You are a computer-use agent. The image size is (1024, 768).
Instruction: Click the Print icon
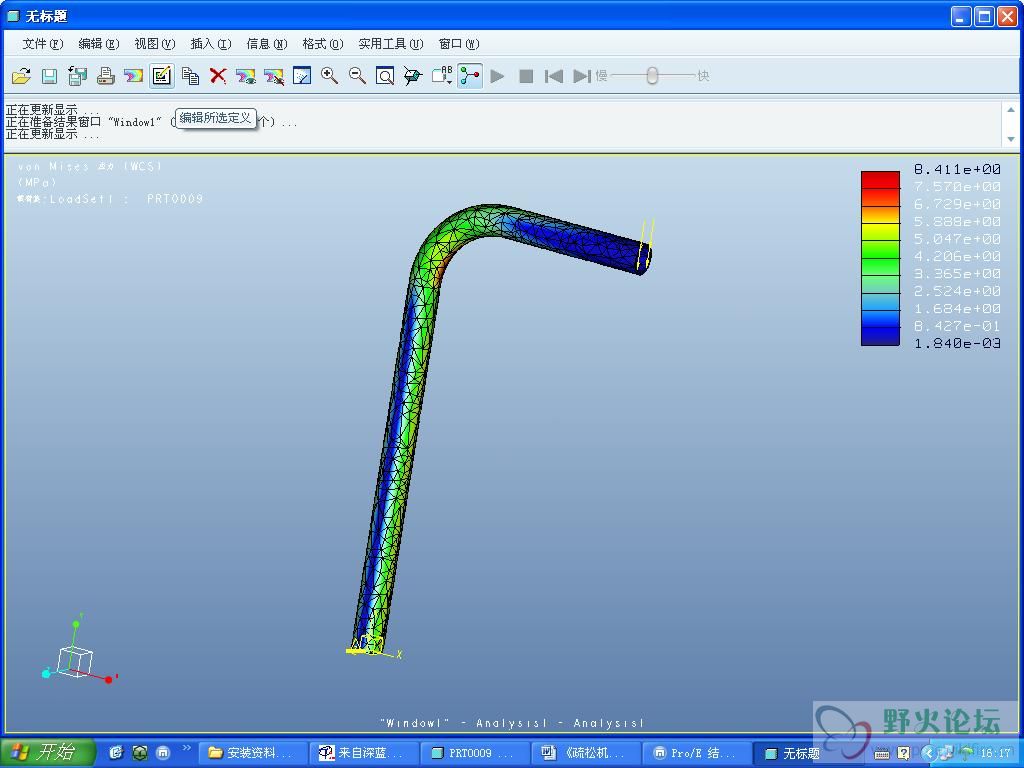click(x=105, y=76)
